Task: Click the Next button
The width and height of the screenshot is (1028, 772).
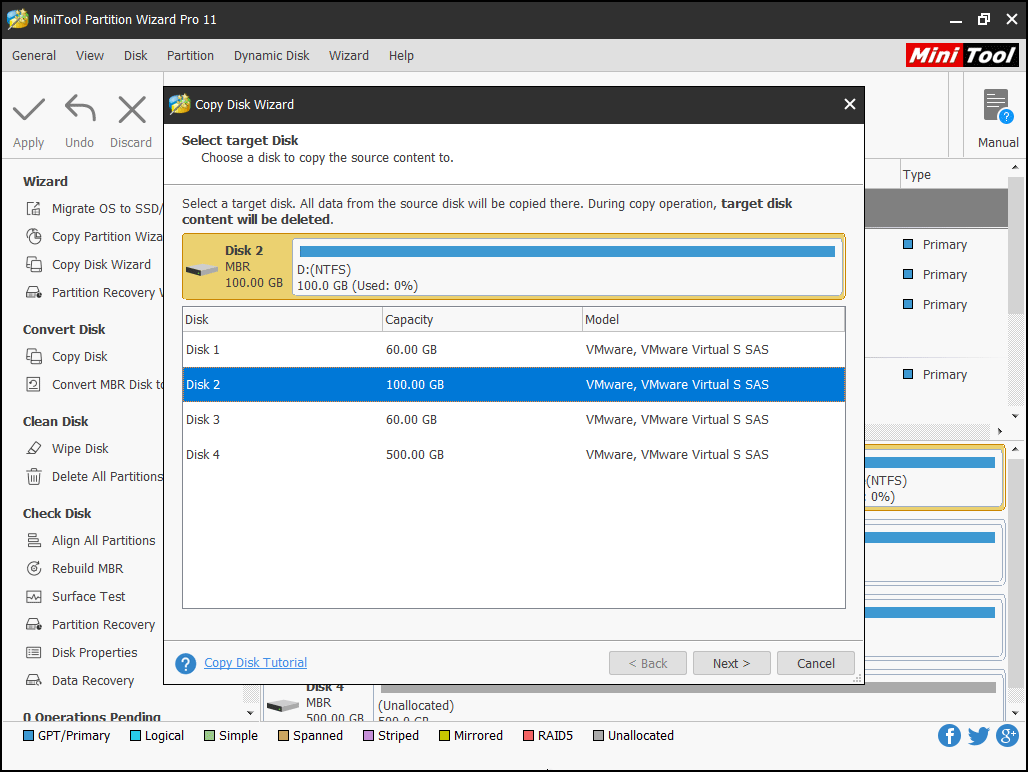Action: (732, 663)
